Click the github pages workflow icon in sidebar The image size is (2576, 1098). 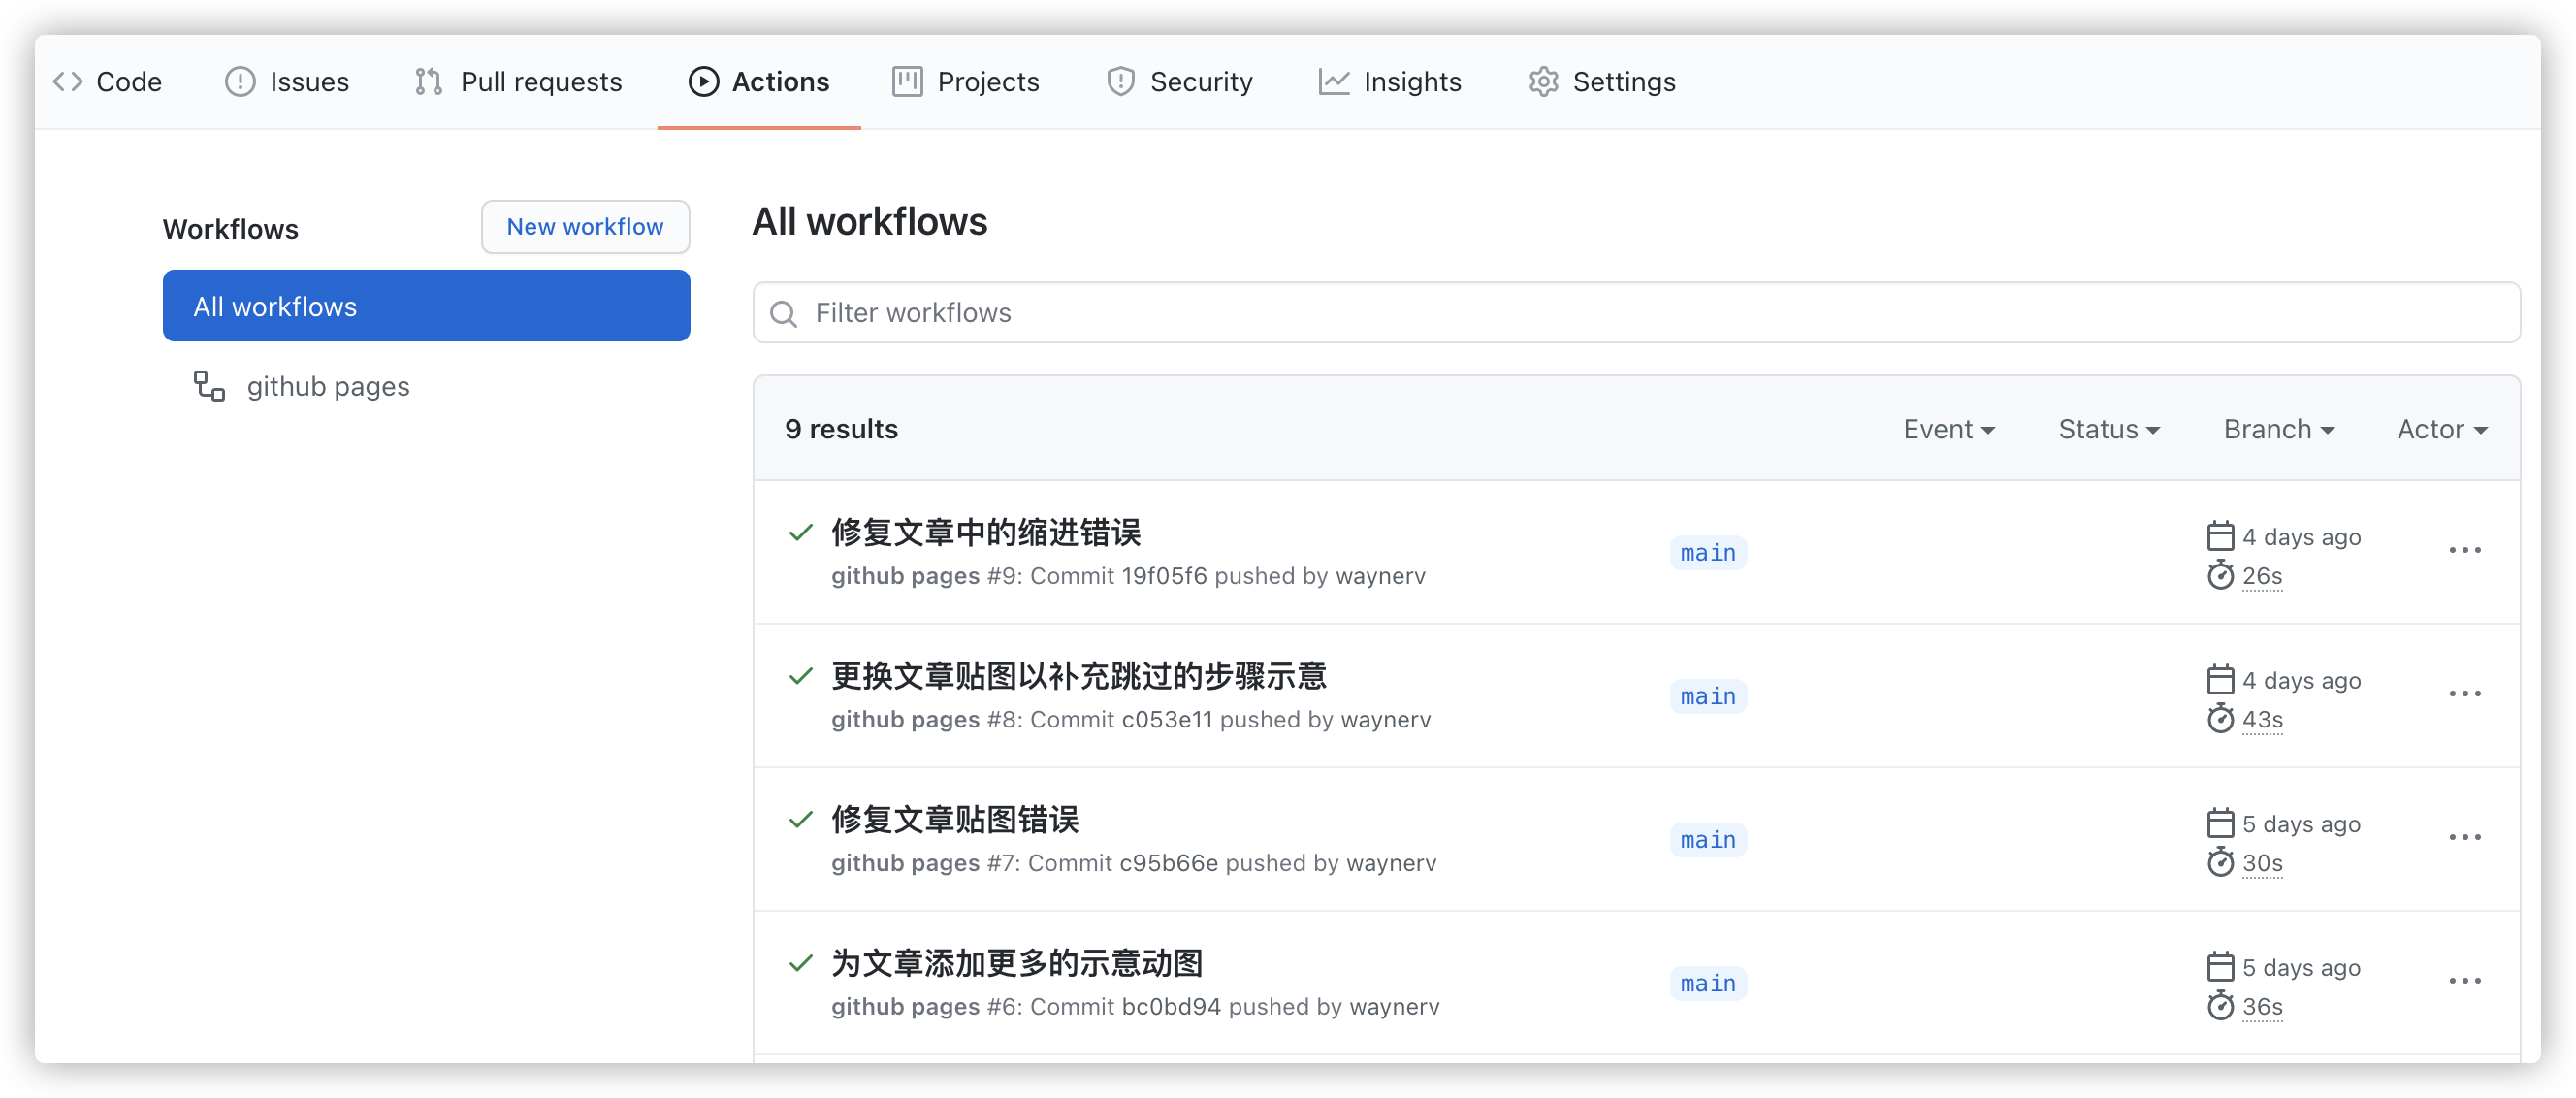(209, 386)
